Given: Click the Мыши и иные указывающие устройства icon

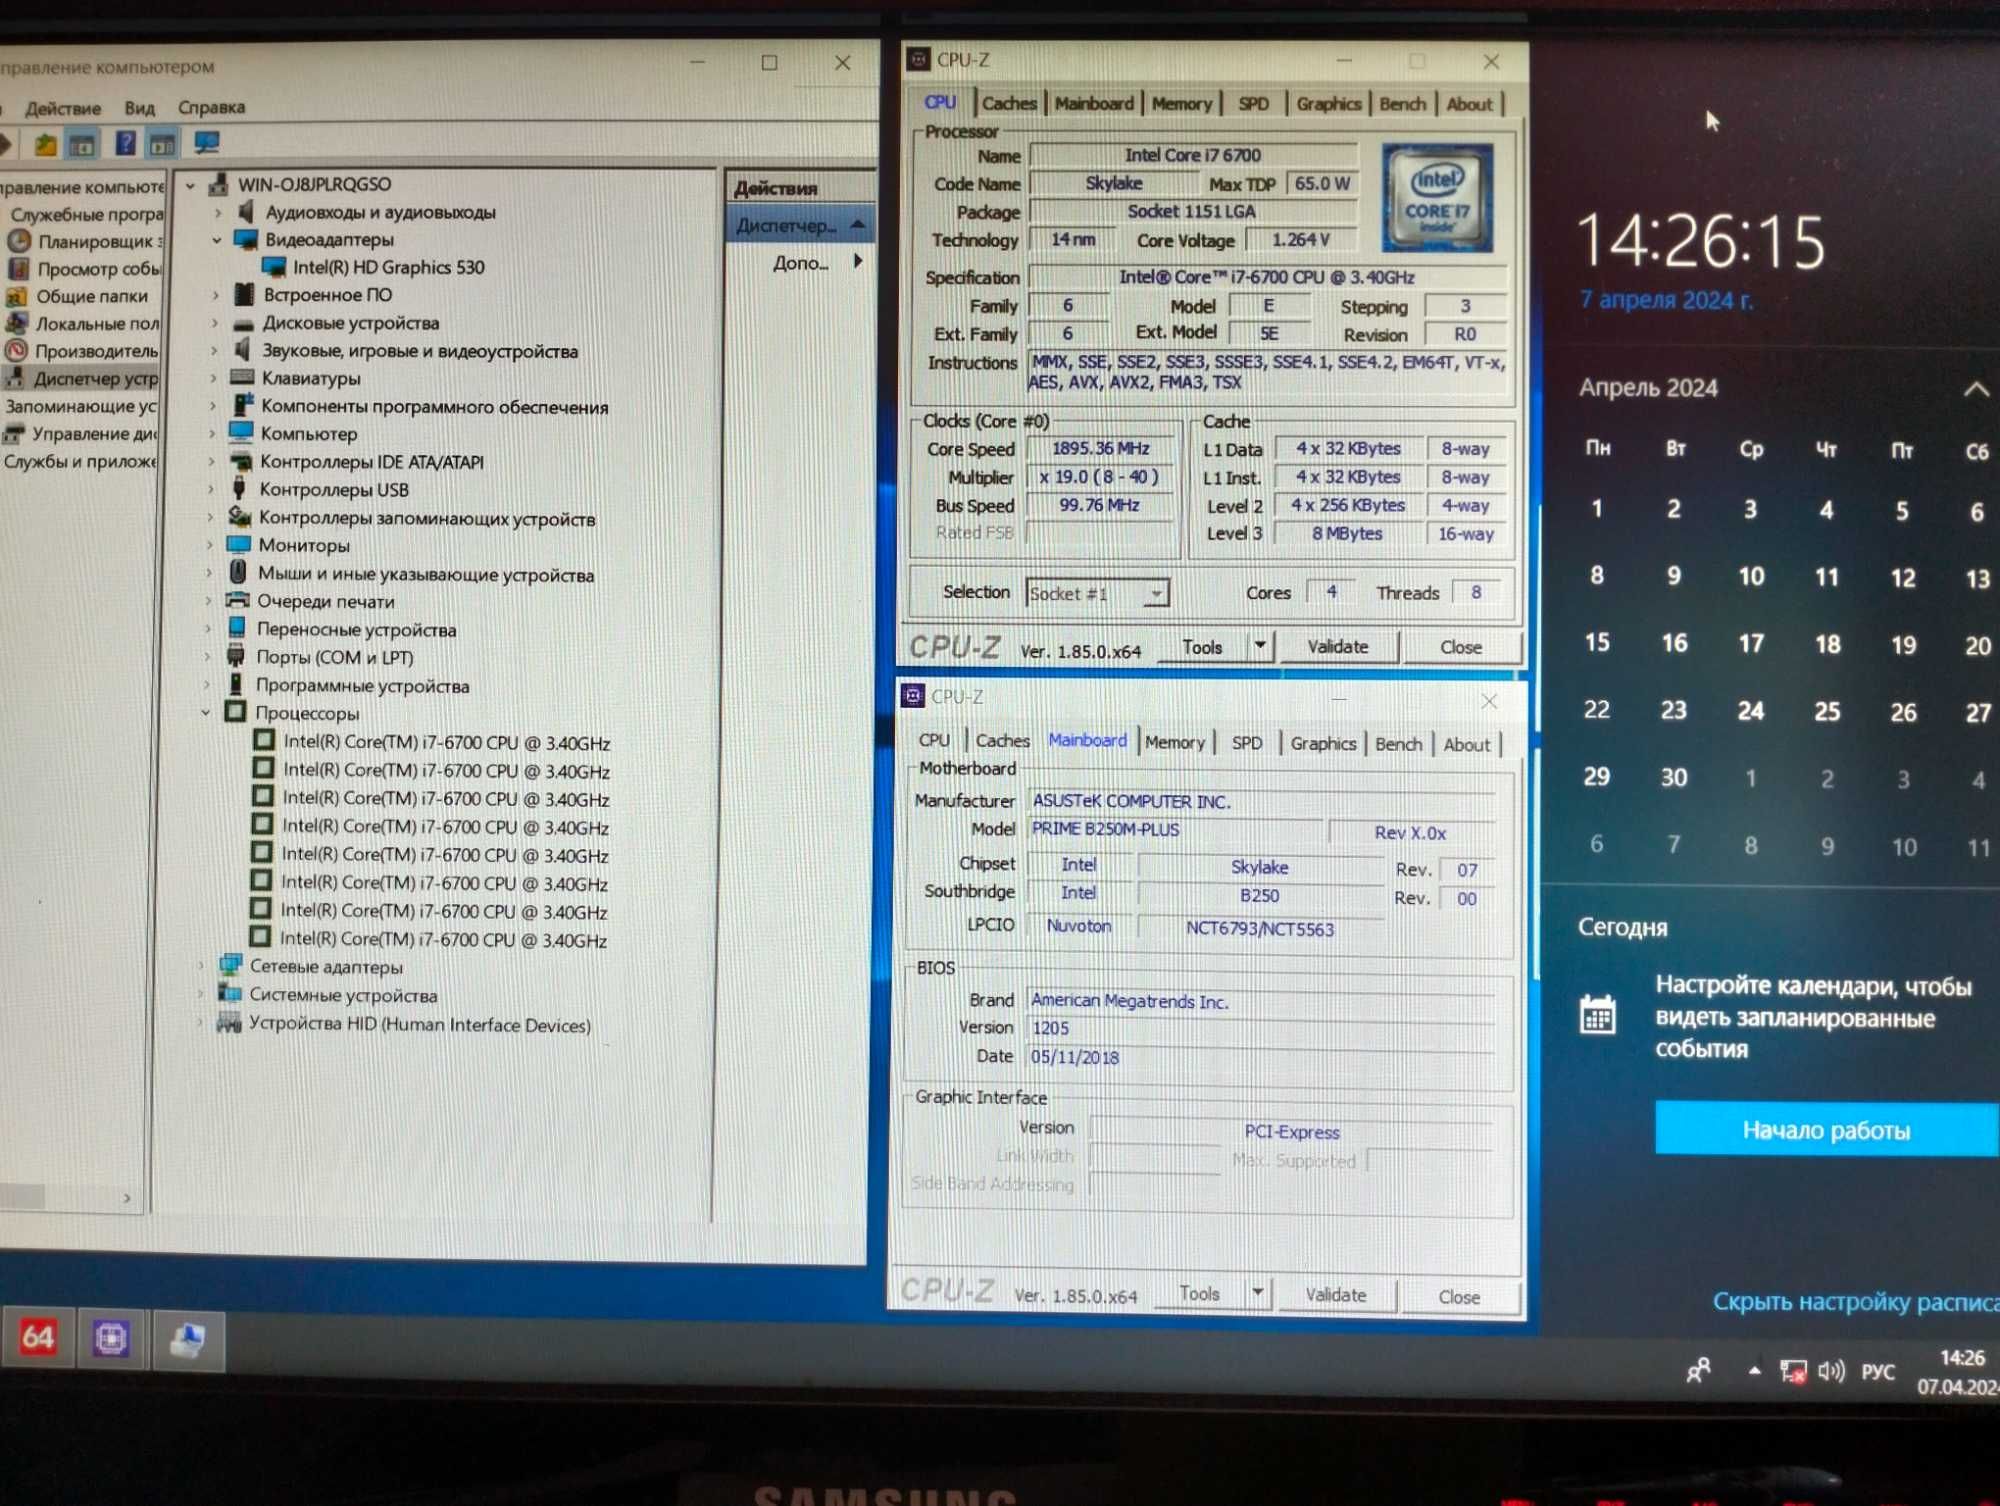Looking at the screenshot, I should tap(238, 572).
